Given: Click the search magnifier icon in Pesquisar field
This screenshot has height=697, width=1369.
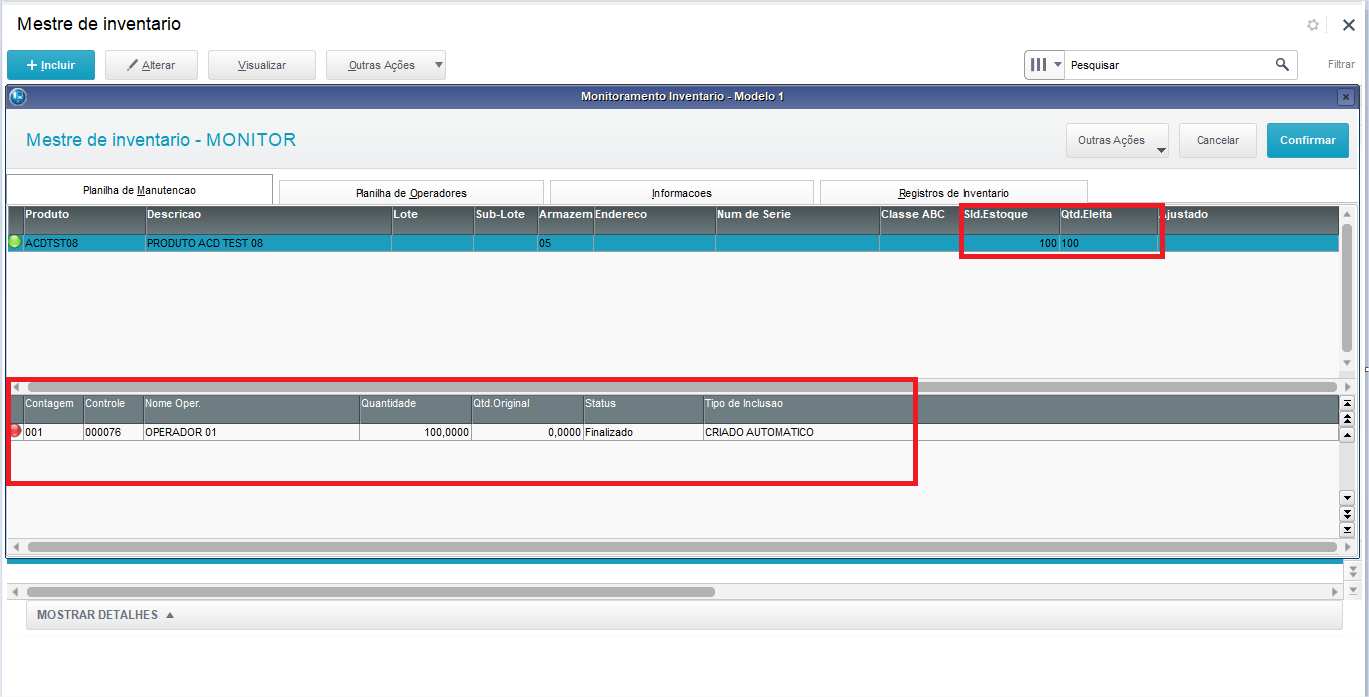Looking at the screenshot, I should pyautogui.click(x=1282, y=64).
